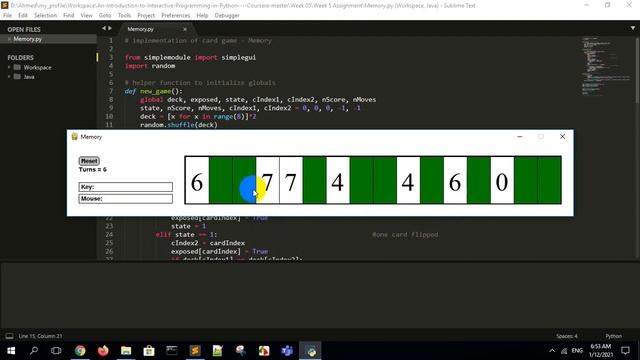Viewport: 640px width, 360px height.
Task: Click the Workspace folder icon
Action: [17, 67]
